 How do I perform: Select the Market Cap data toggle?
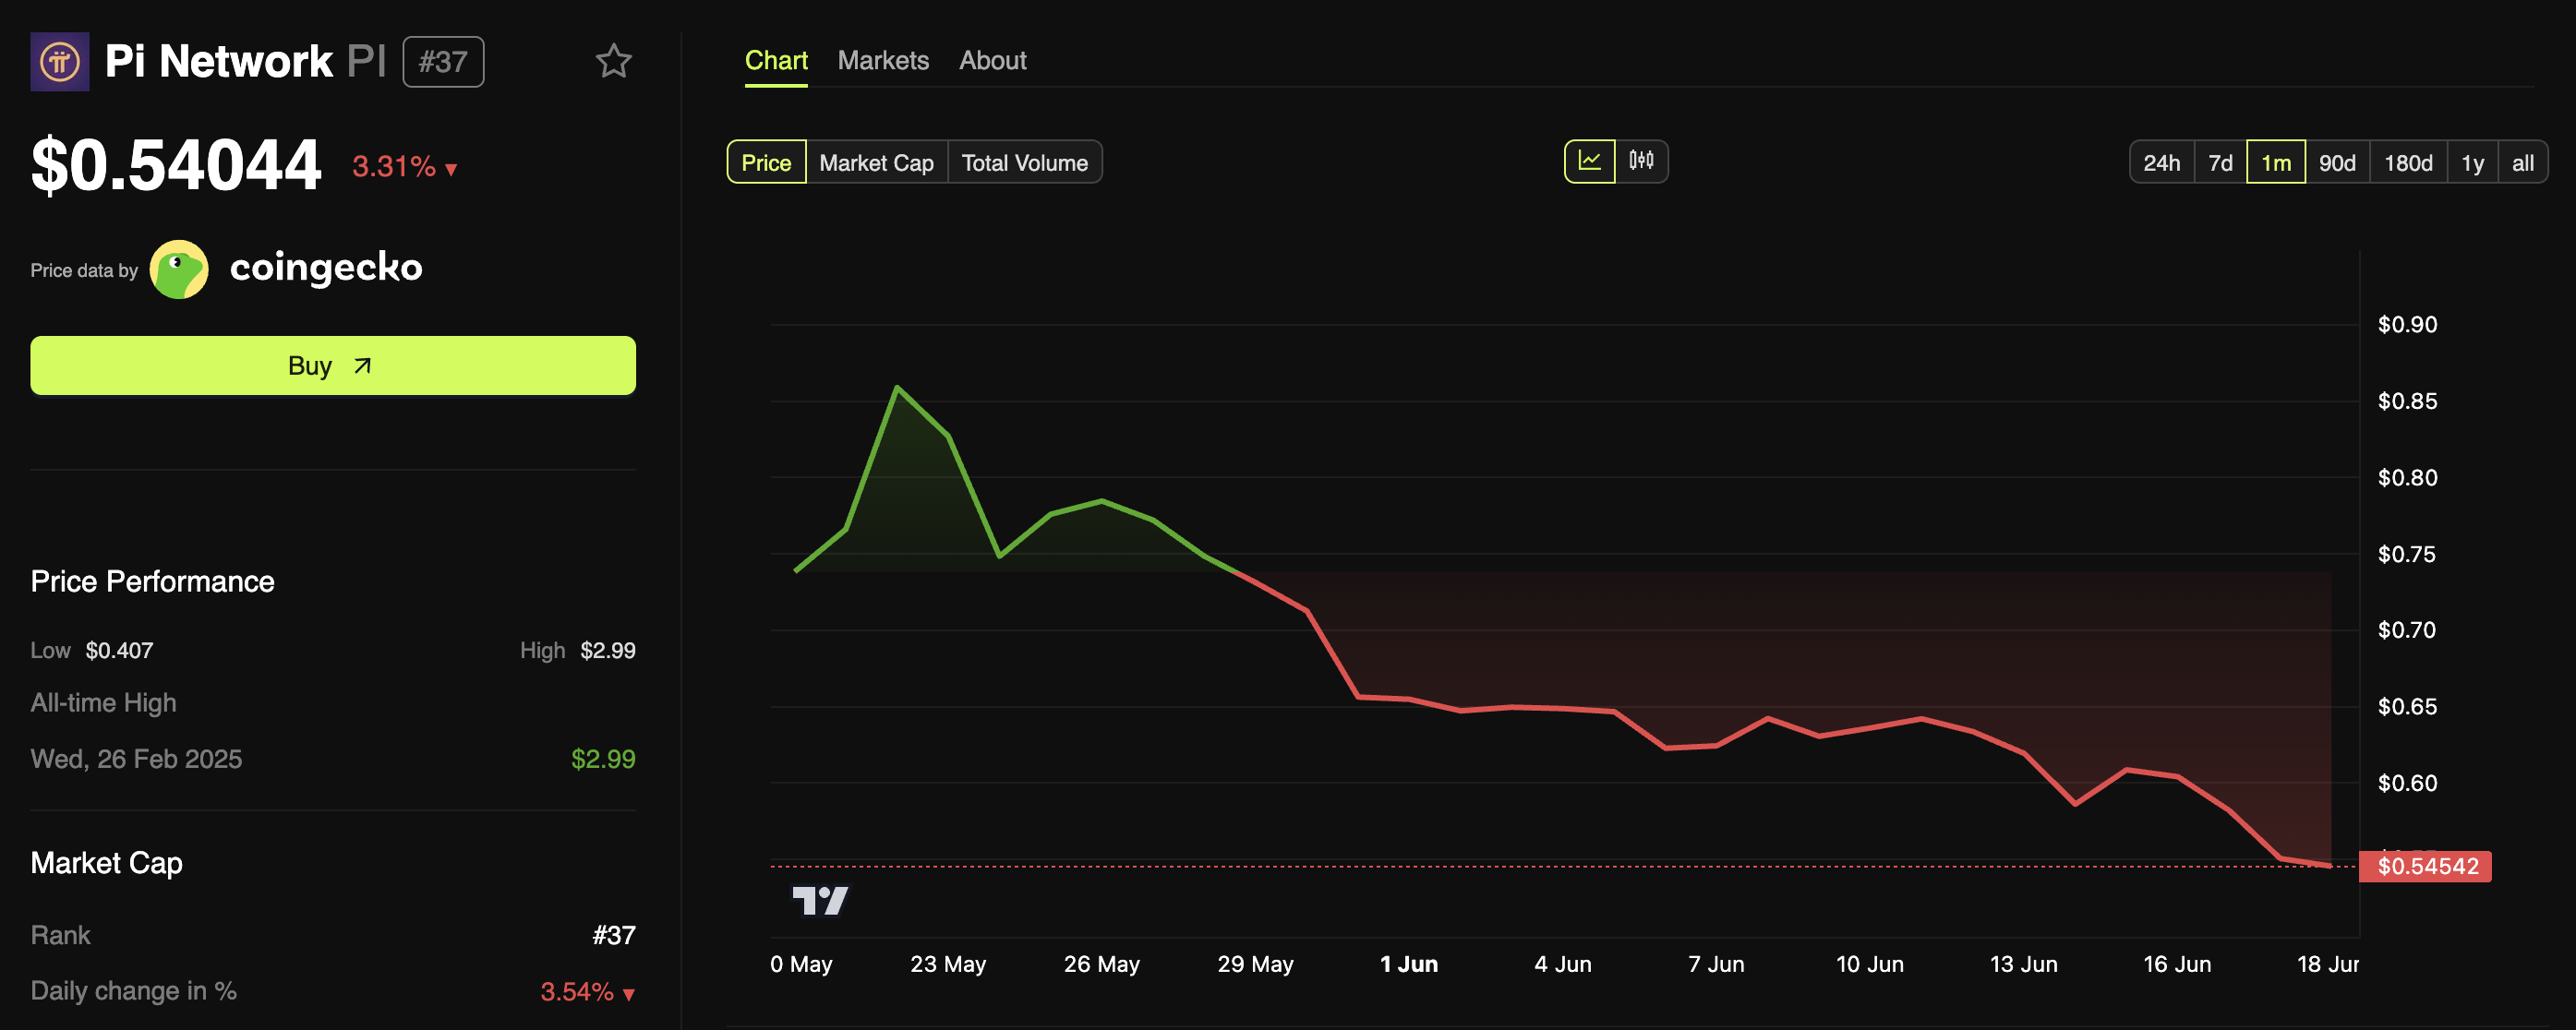tap(876, 163)
